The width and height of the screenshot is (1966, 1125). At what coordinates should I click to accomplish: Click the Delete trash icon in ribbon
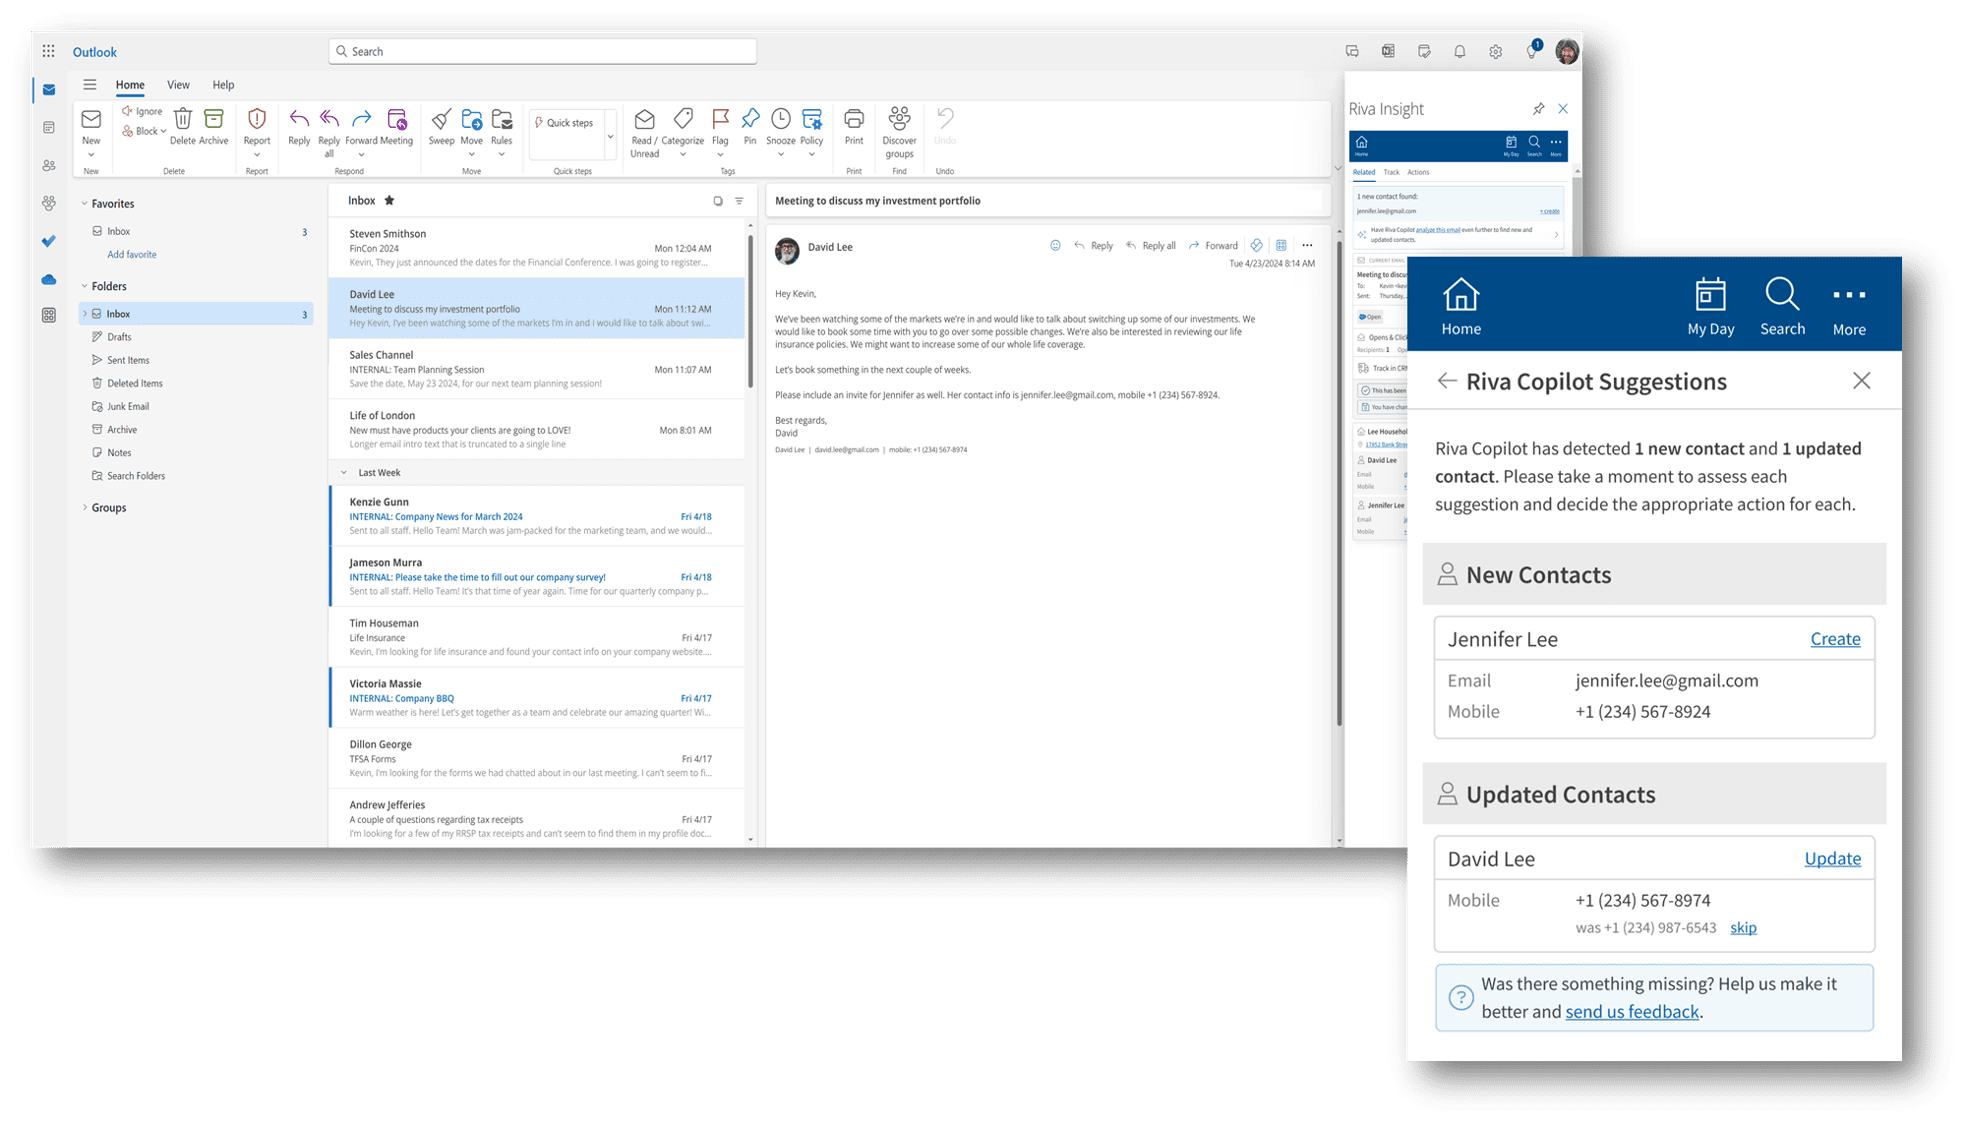tap(183, 119)
